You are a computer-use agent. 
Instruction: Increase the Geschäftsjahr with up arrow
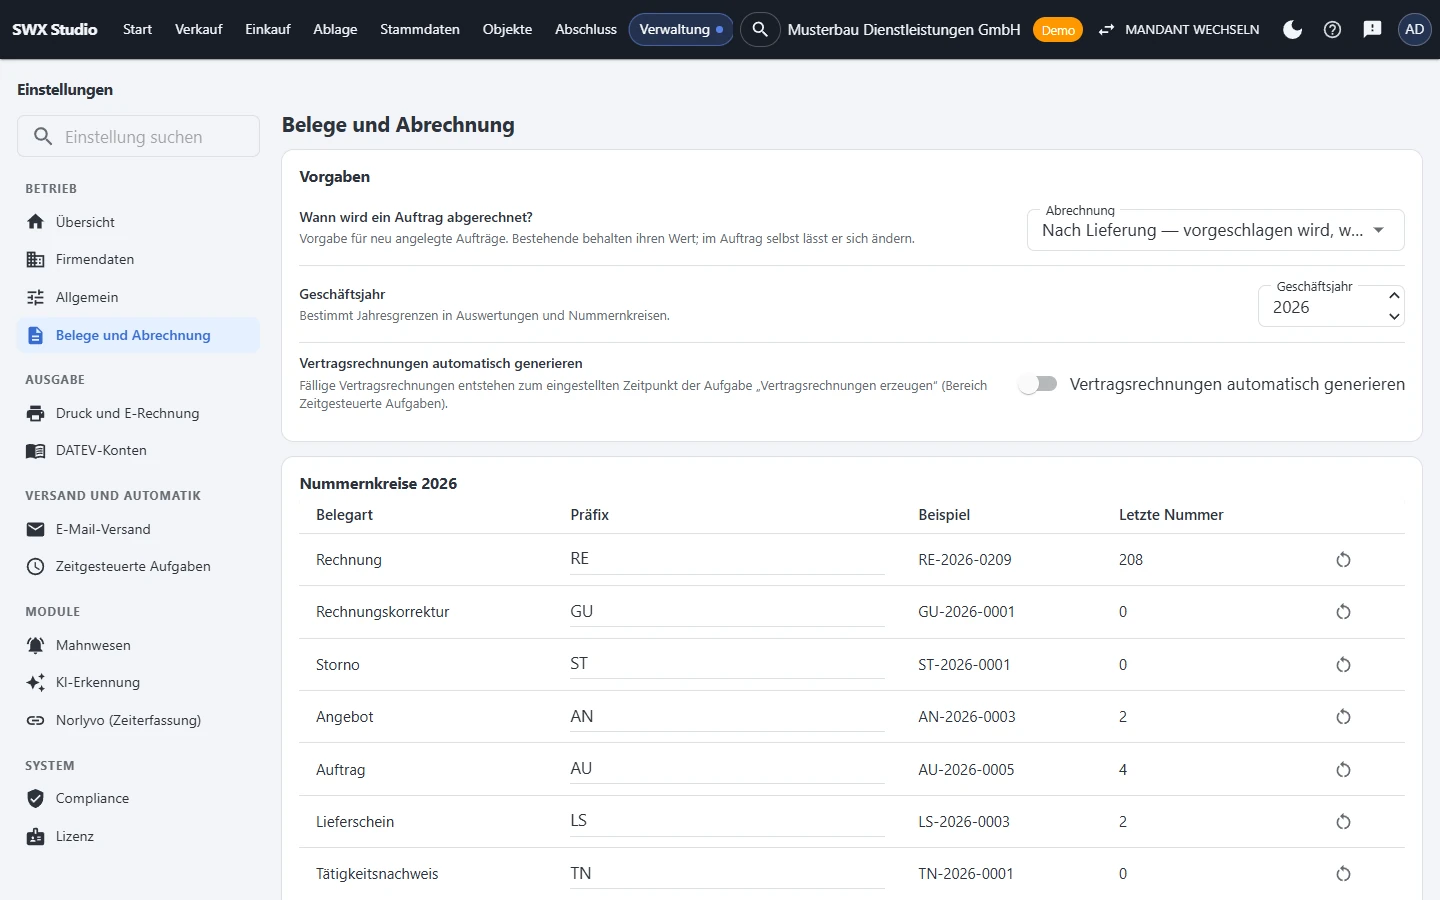[x=1394, y=296]
